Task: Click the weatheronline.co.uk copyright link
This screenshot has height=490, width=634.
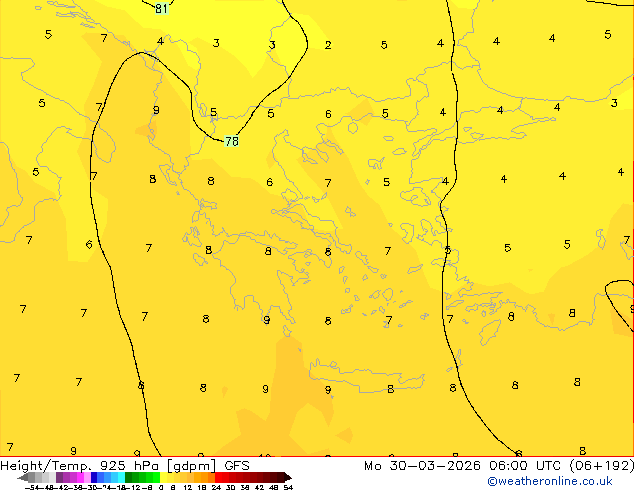Action: [550, 481]
